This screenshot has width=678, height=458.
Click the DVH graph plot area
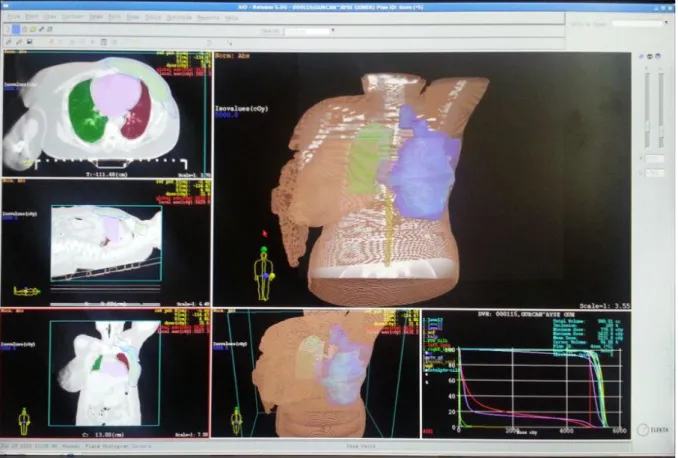pyautogui.click(x=540, y=388)
